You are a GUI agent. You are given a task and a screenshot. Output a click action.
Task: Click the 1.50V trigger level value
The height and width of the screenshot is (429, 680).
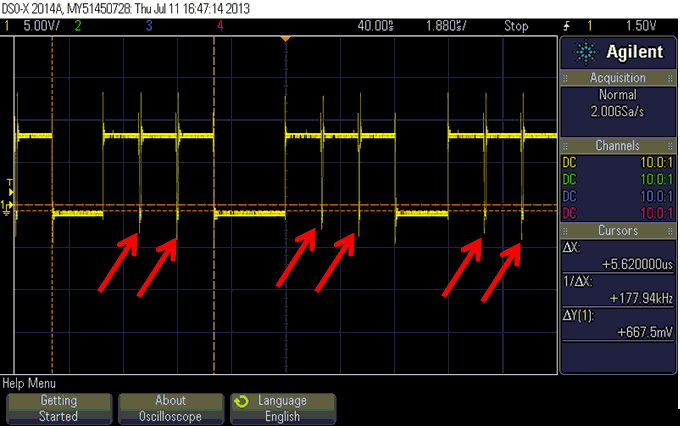click(641, 26)
